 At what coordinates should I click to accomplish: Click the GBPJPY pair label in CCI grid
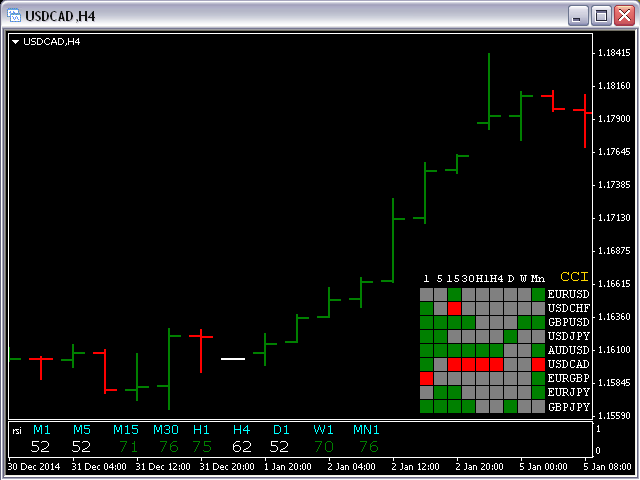click(569, 407)
